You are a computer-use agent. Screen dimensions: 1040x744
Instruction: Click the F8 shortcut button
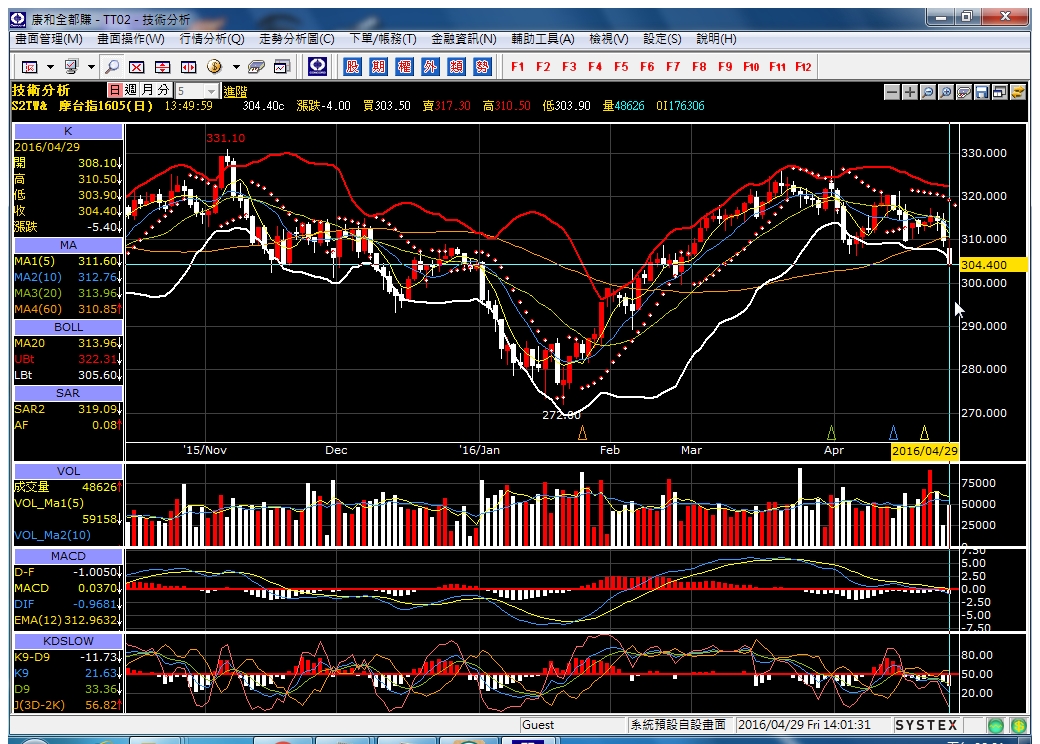point(699,66)
